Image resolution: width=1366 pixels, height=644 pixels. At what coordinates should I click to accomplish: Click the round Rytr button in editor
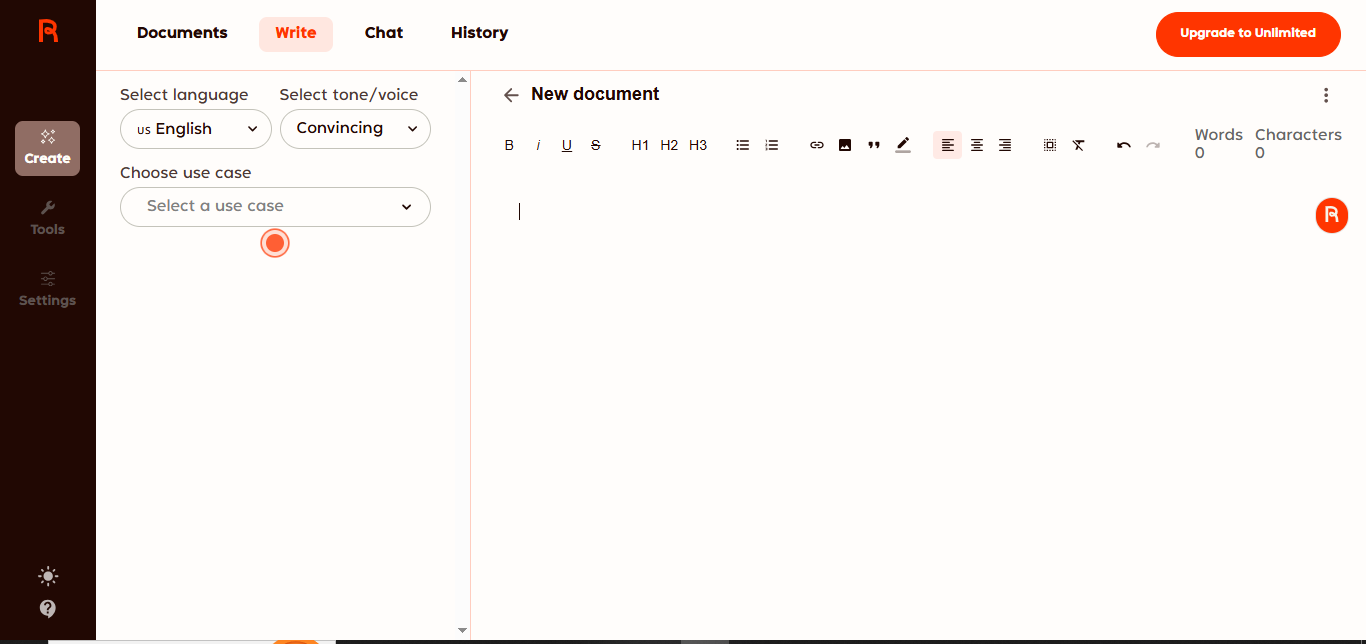pyautogui.click(x=1332, y=215)
